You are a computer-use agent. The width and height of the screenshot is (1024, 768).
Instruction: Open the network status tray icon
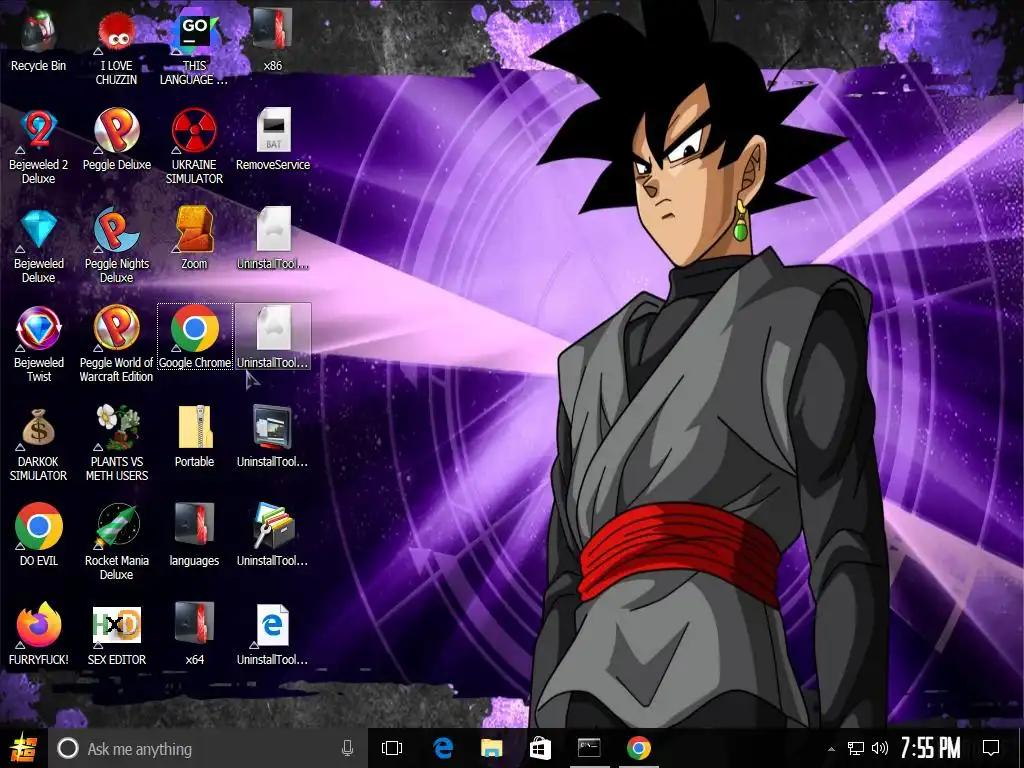pyautogui.click(x=856, y=748)
